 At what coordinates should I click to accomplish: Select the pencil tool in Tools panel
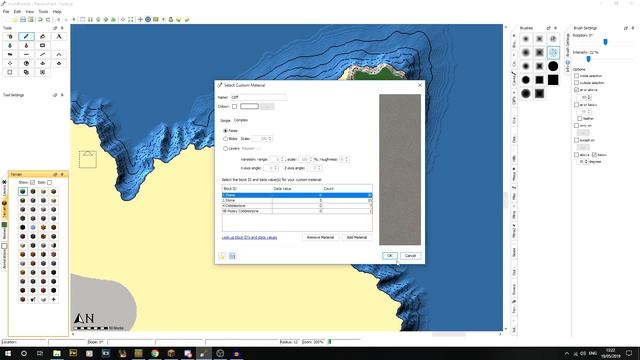[x=26, y=36]
